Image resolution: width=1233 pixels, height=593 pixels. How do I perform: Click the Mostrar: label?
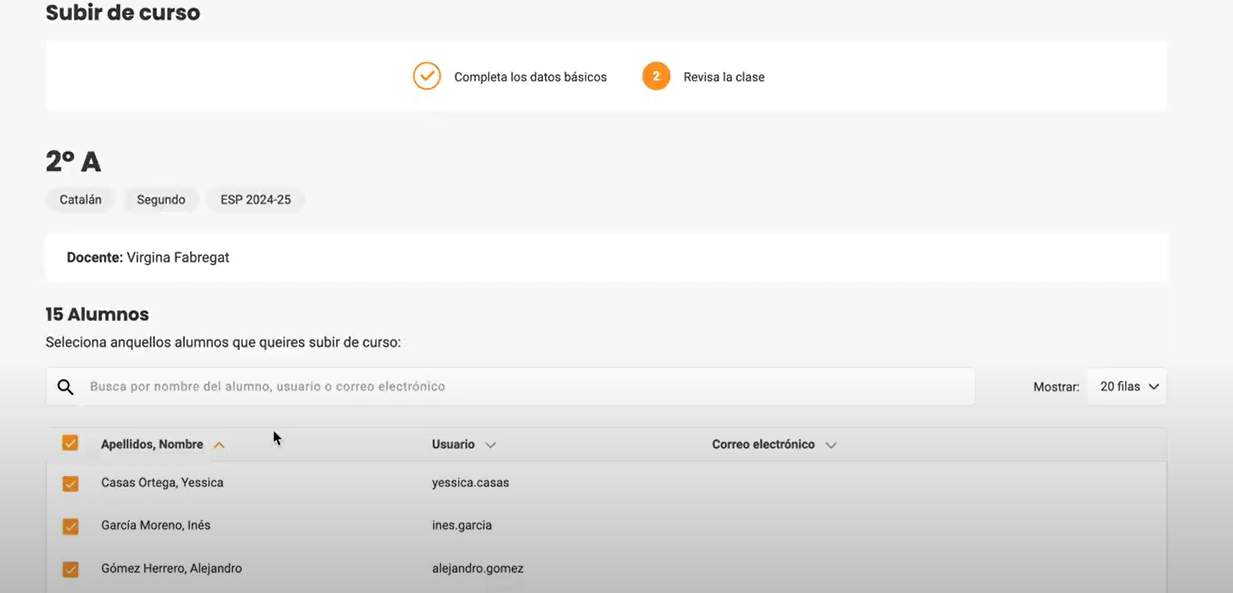coord(1056,387)
